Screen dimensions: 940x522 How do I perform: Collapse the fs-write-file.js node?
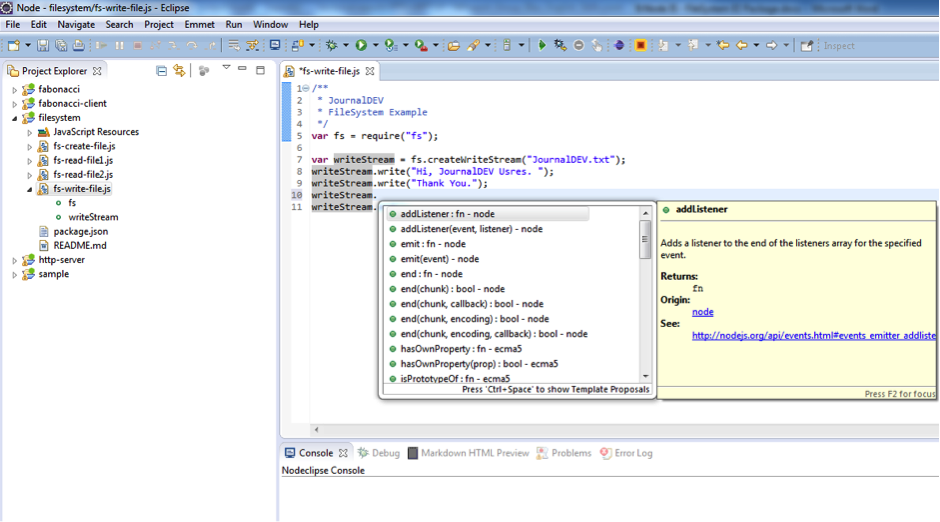[29, 189]
